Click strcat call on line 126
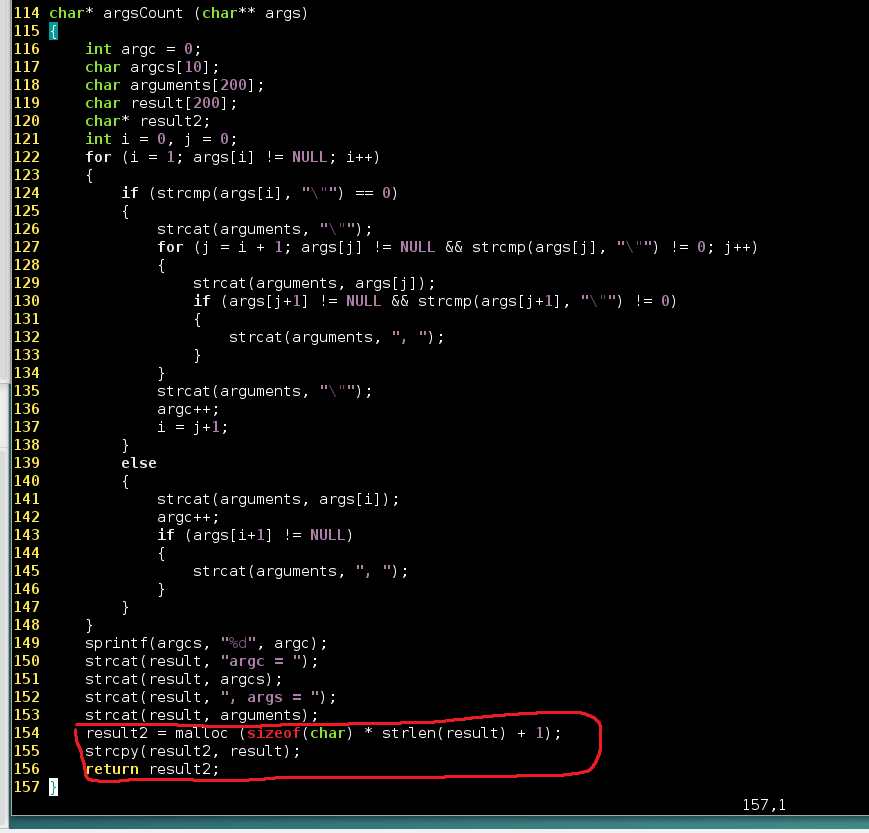 [264, 229]
